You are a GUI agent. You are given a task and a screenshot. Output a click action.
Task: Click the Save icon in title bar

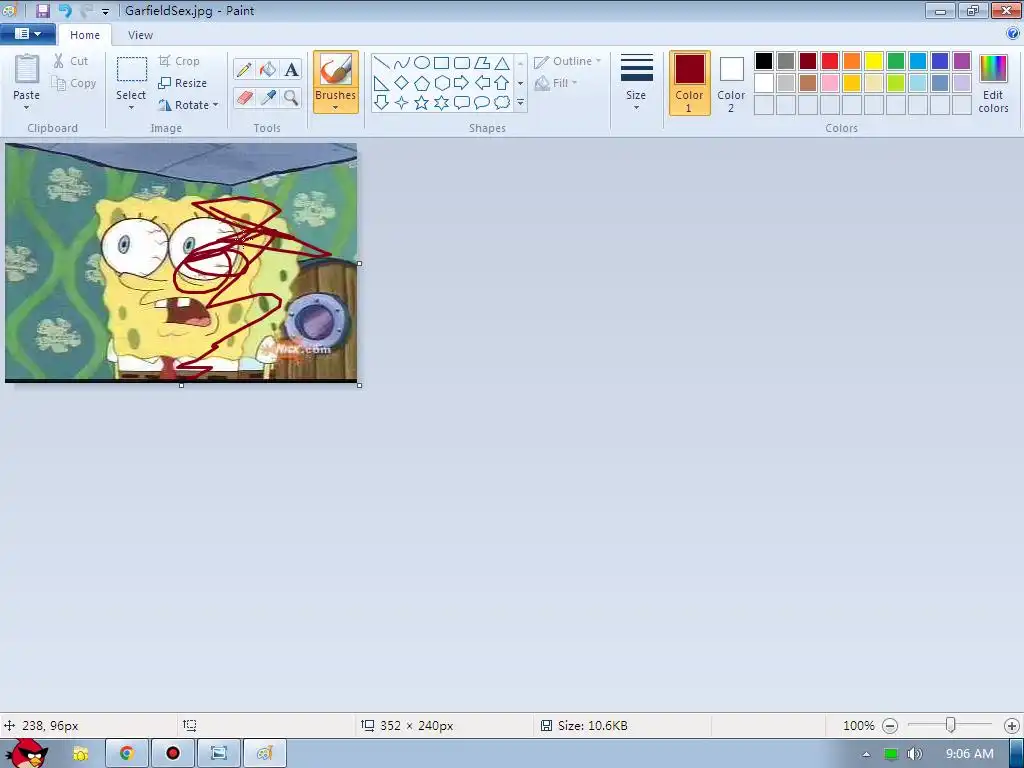[43, 10]
